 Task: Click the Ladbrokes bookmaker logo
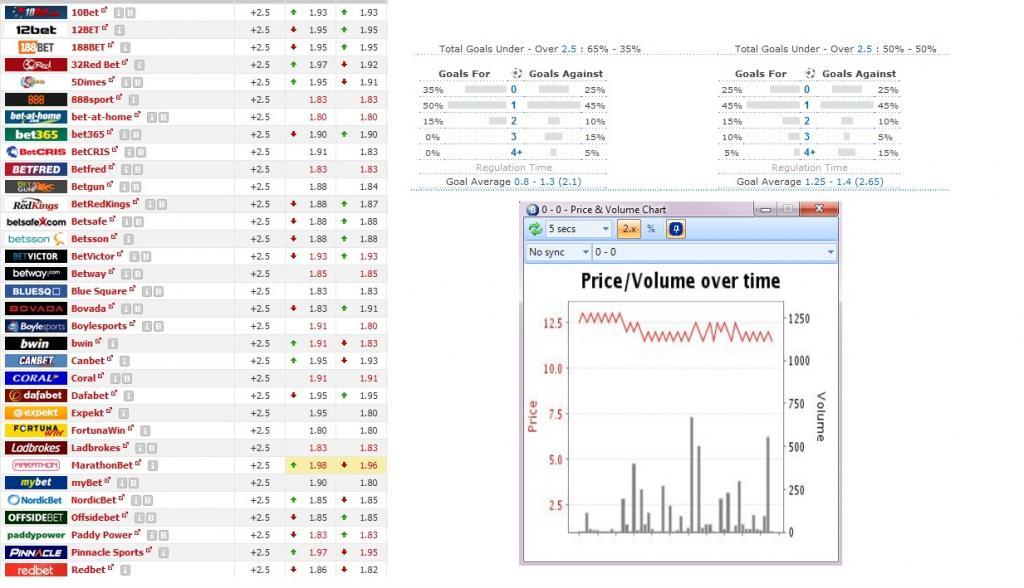(36, 448)
